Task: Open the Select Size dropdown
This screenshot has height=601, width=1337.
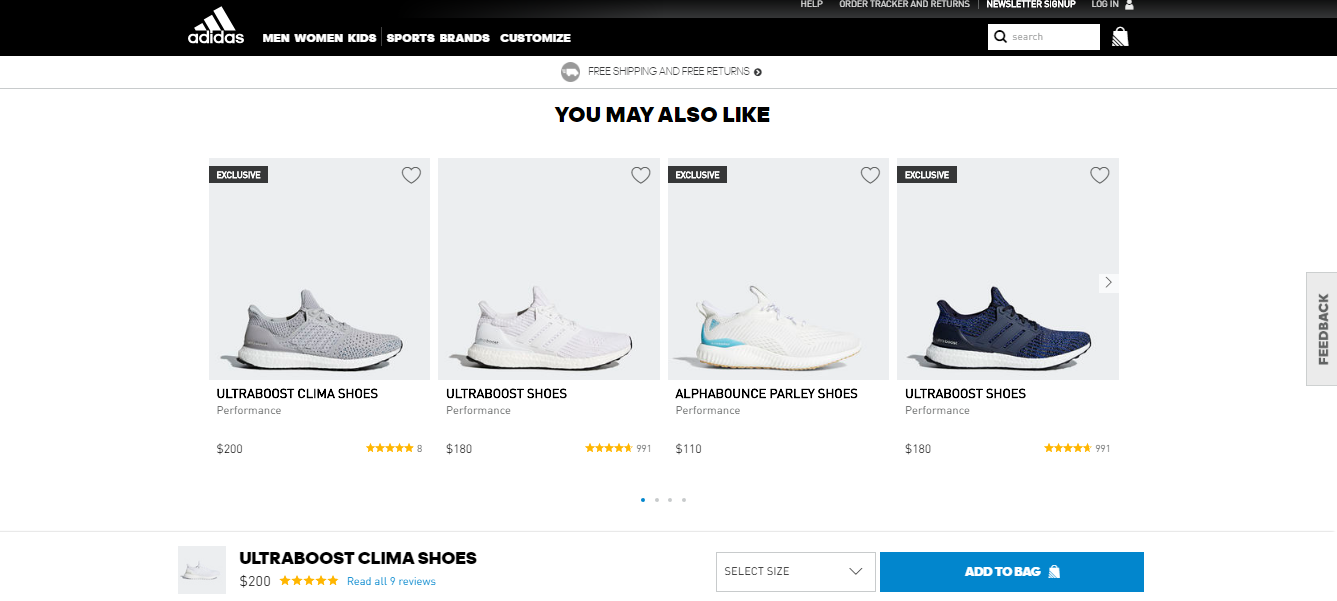Action: [795, 572]
